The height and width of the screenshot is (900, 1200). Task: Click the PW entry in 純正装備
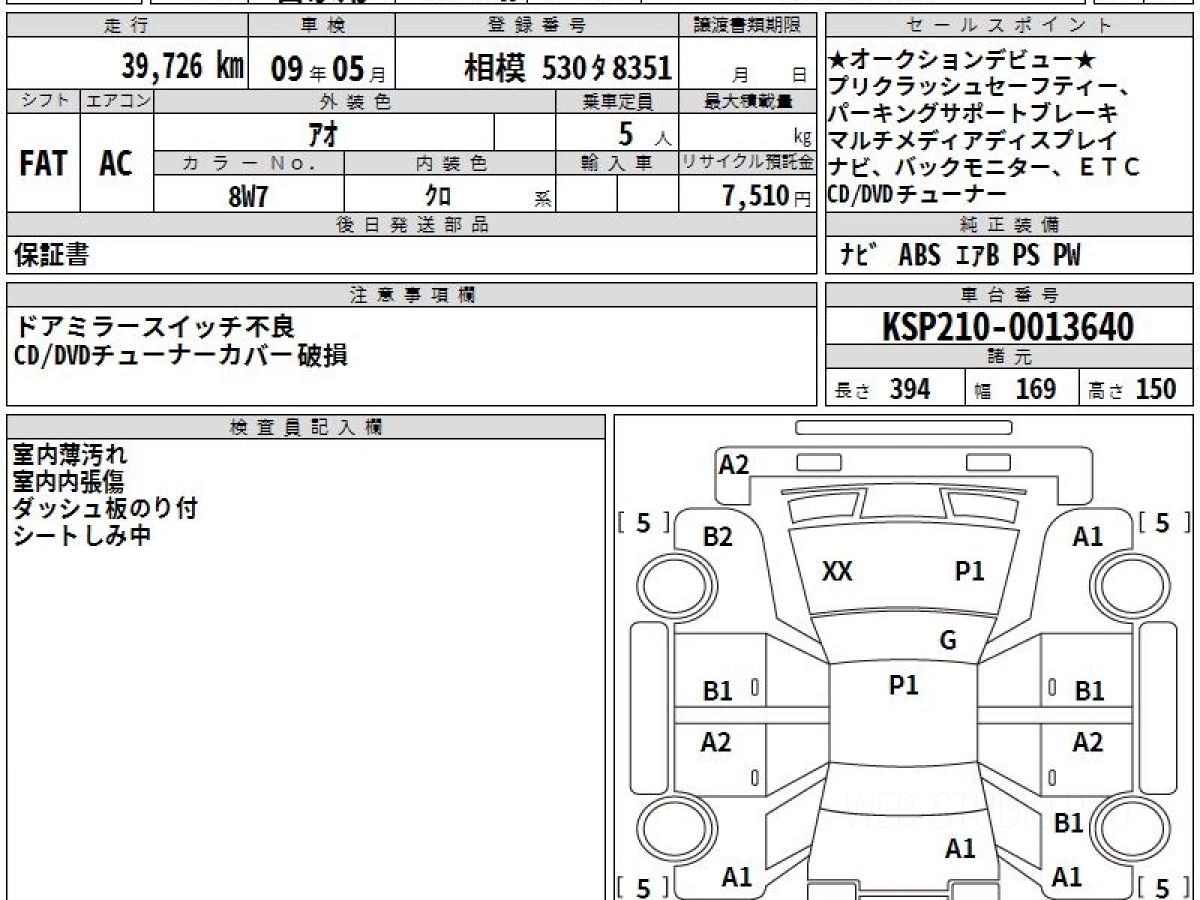coord(1066,255)
